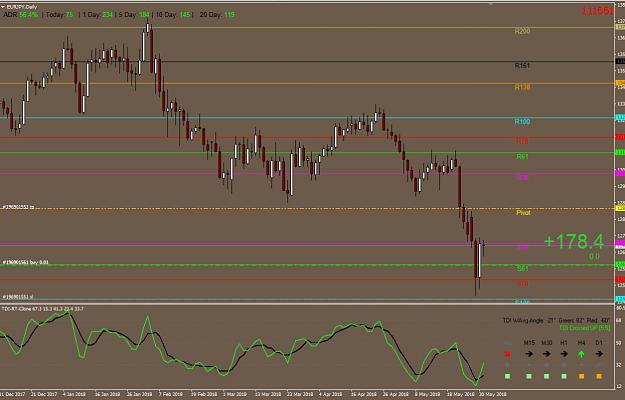Select the M30 timeframe label
This screenshot has height=400, width=625.
(x=546, y=343)
